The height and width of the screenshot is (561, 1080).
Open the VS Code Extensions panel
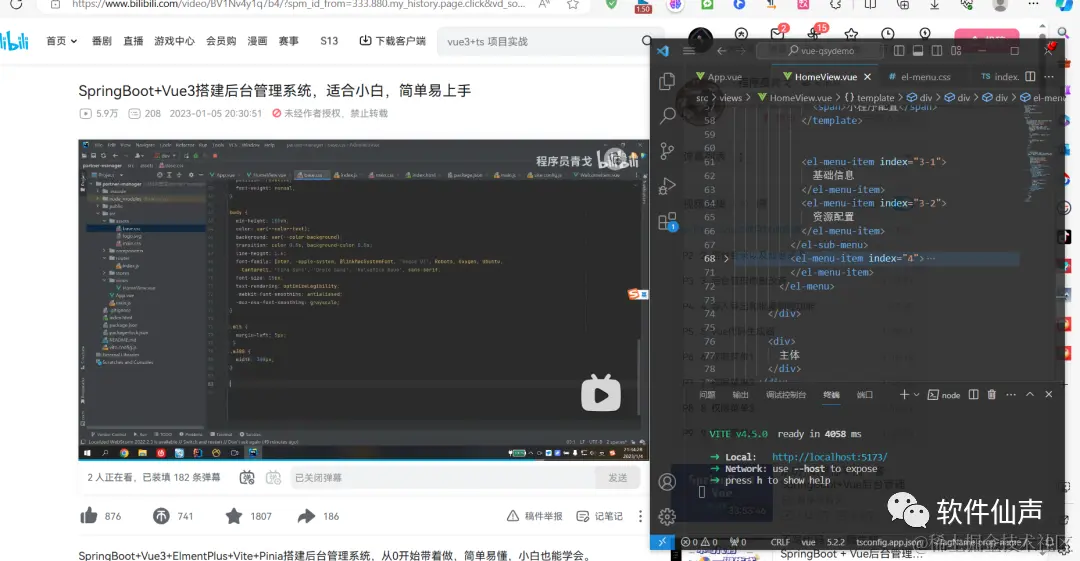(x=667, y=221)
